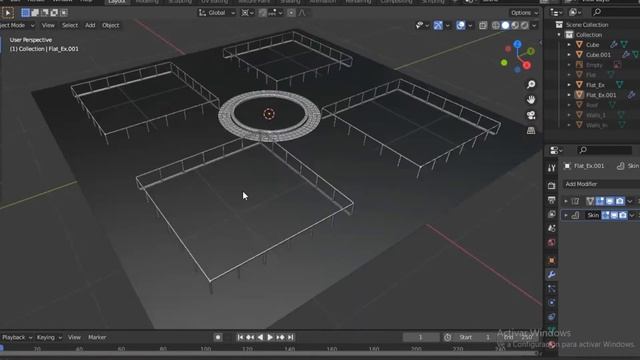Open the Global transform orientation dropdown
This screenshot has width=640, height=360.
(x=217, y=13)
